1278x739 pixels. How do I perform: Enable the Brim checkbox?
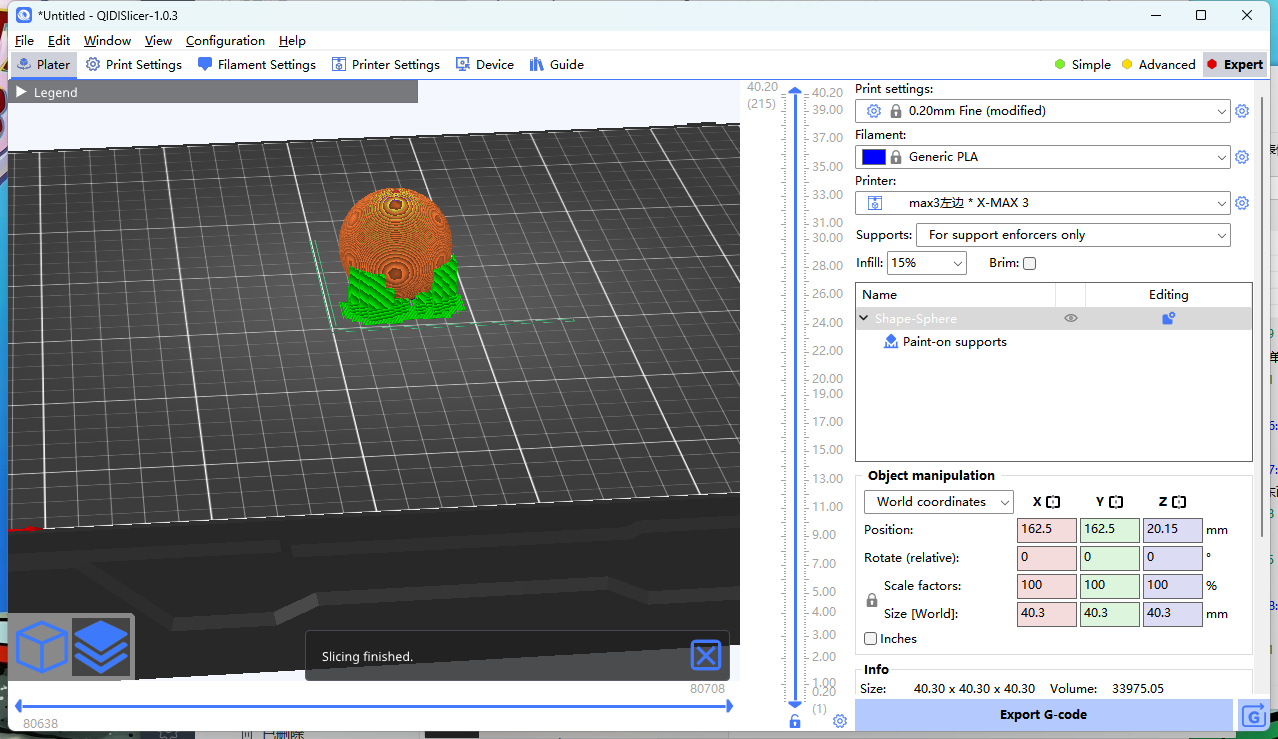point(1030,264)
